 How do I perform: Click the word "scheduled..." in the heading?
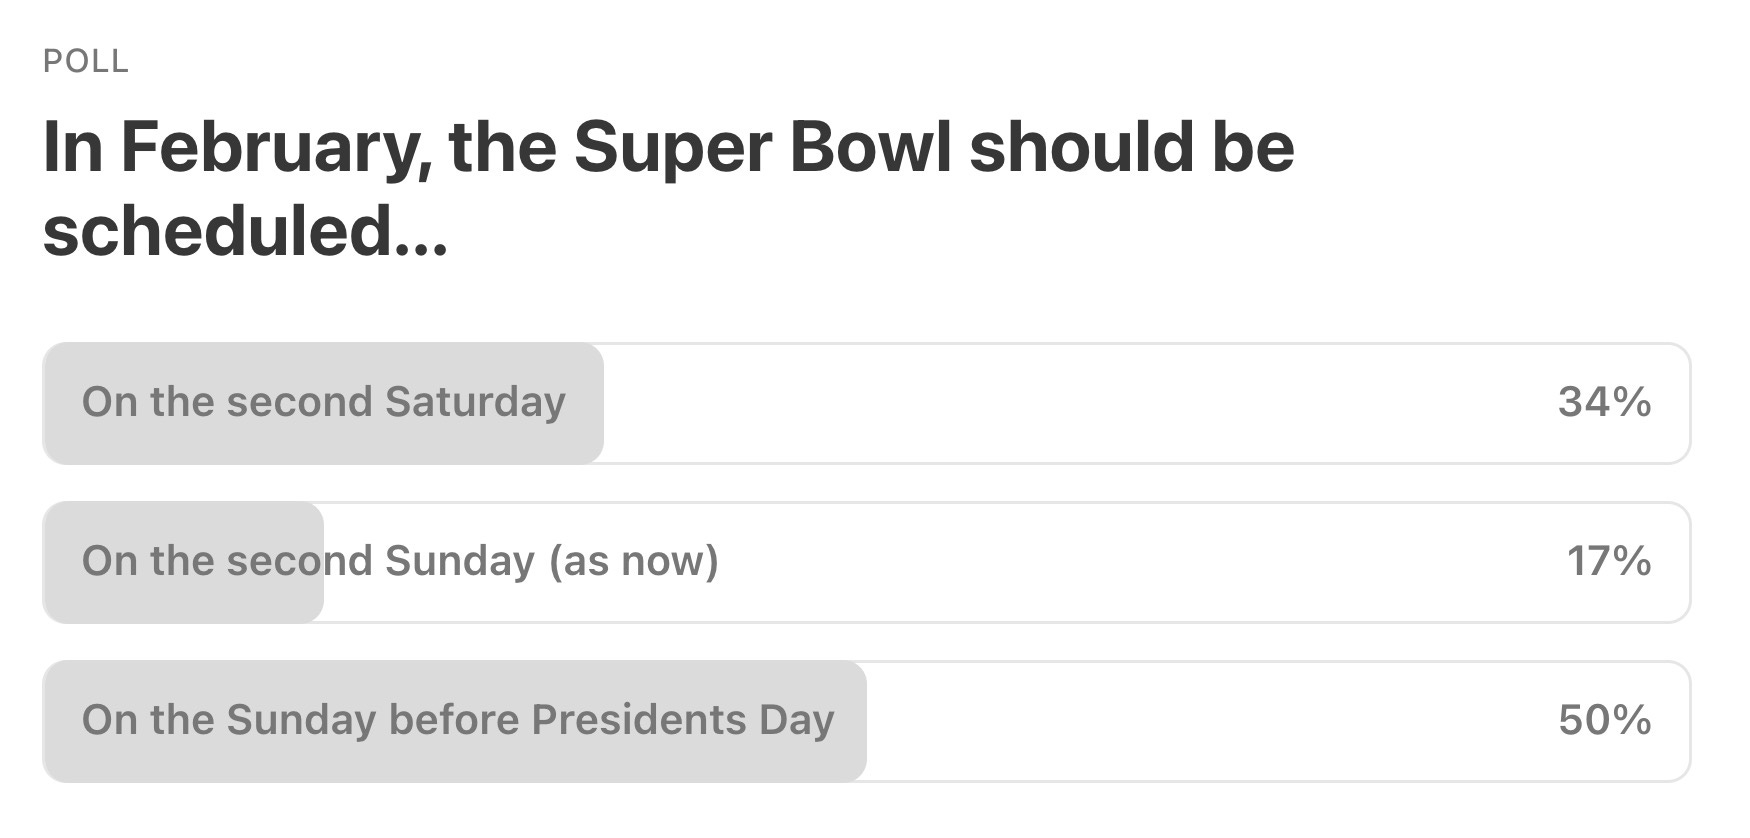coord(245,230)
